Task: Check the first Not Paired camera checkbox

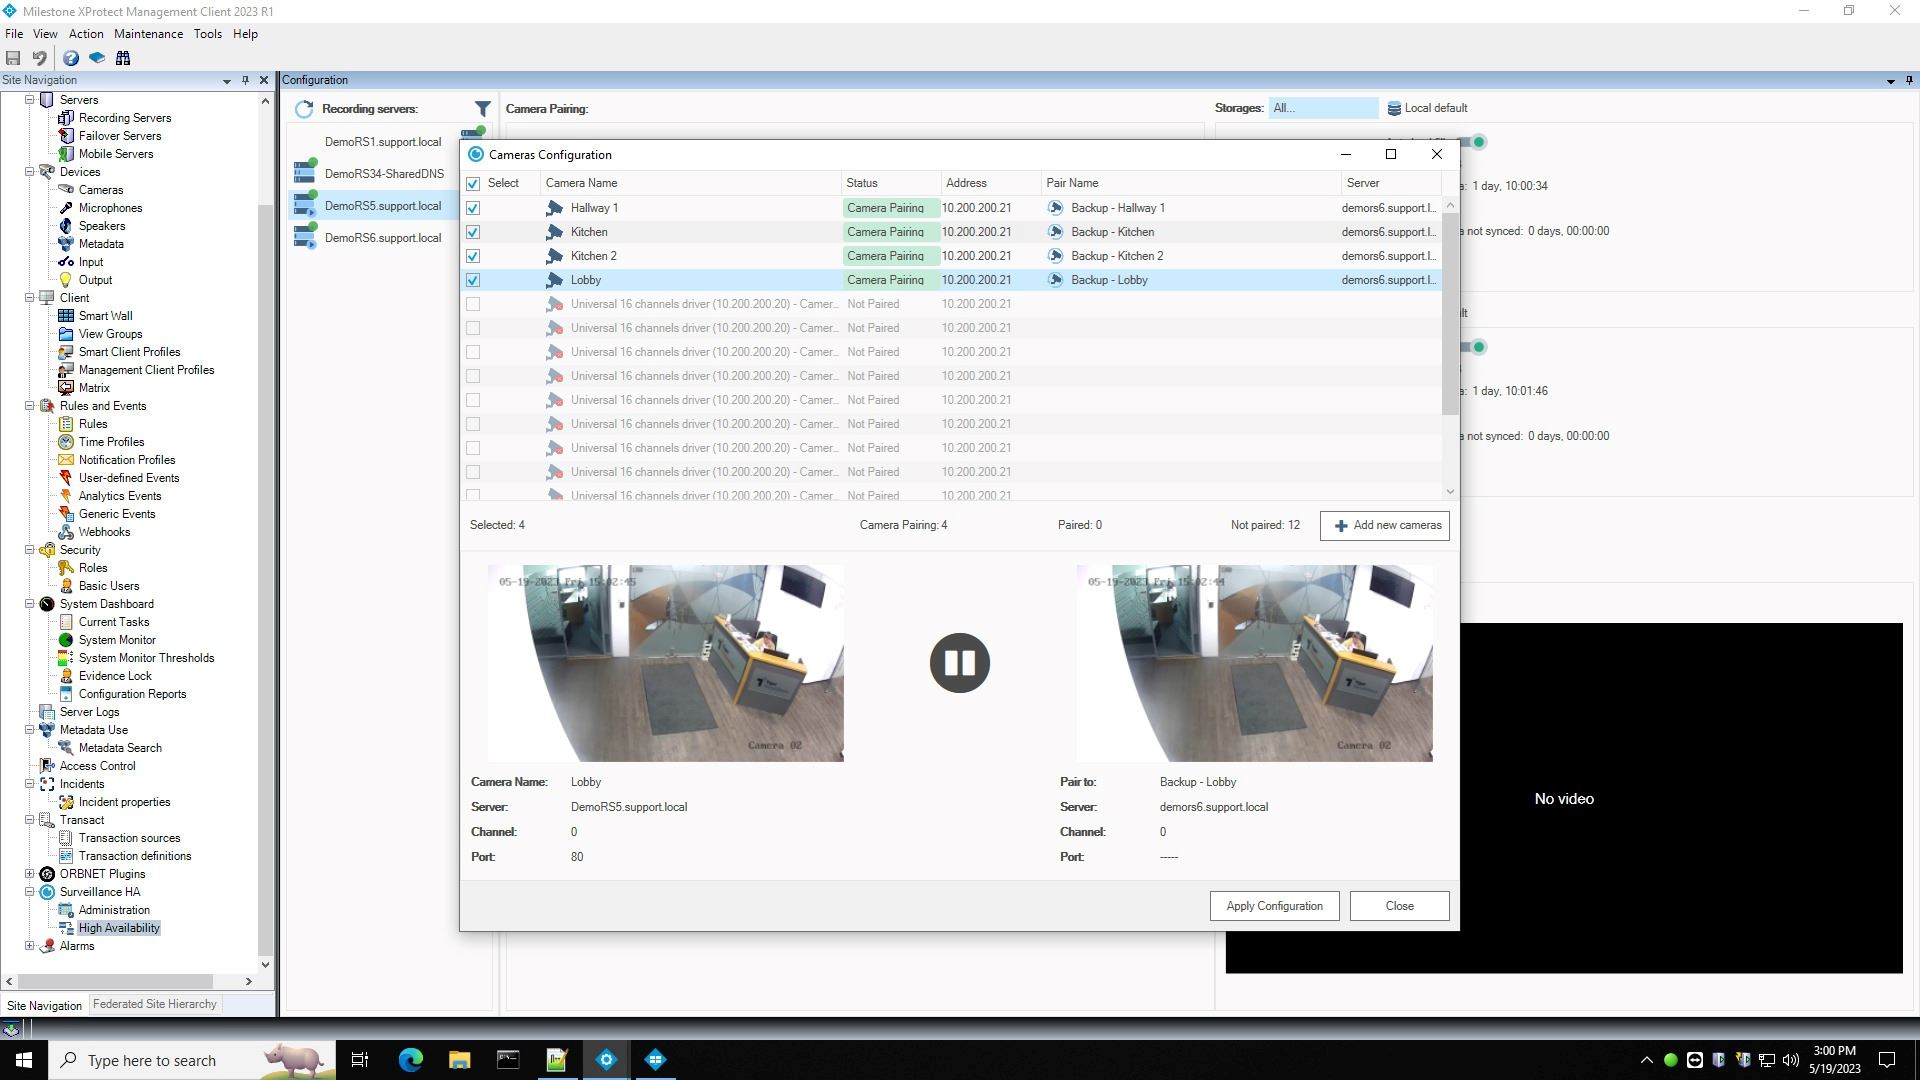Action: (473, 304)
